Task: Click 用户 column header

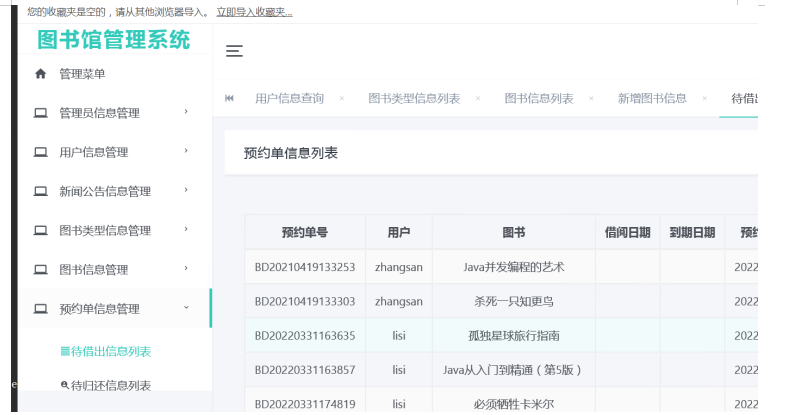Action: click(399, 232)
